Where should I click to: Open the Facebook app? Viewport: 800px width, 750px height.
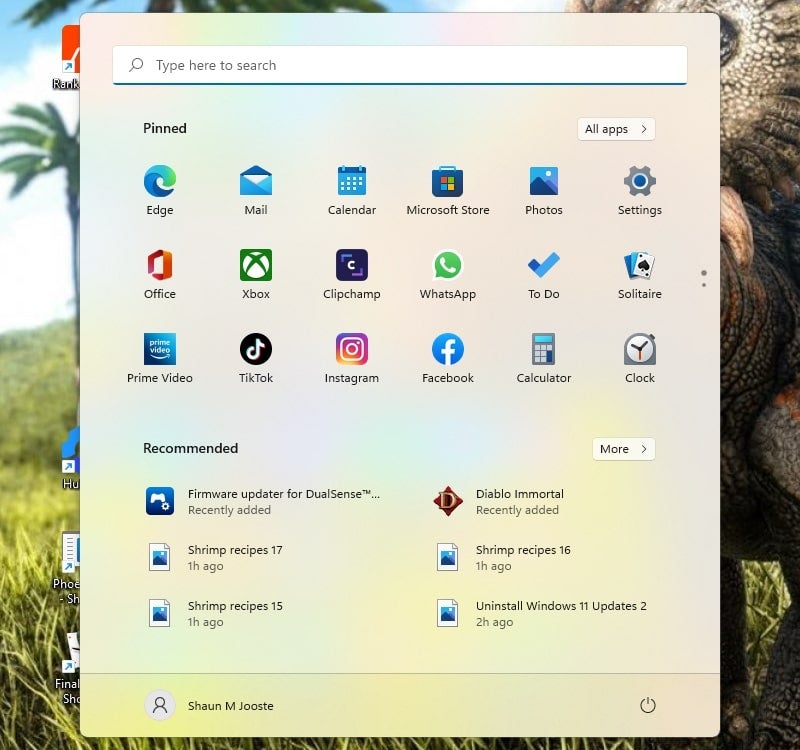point(447,358)
